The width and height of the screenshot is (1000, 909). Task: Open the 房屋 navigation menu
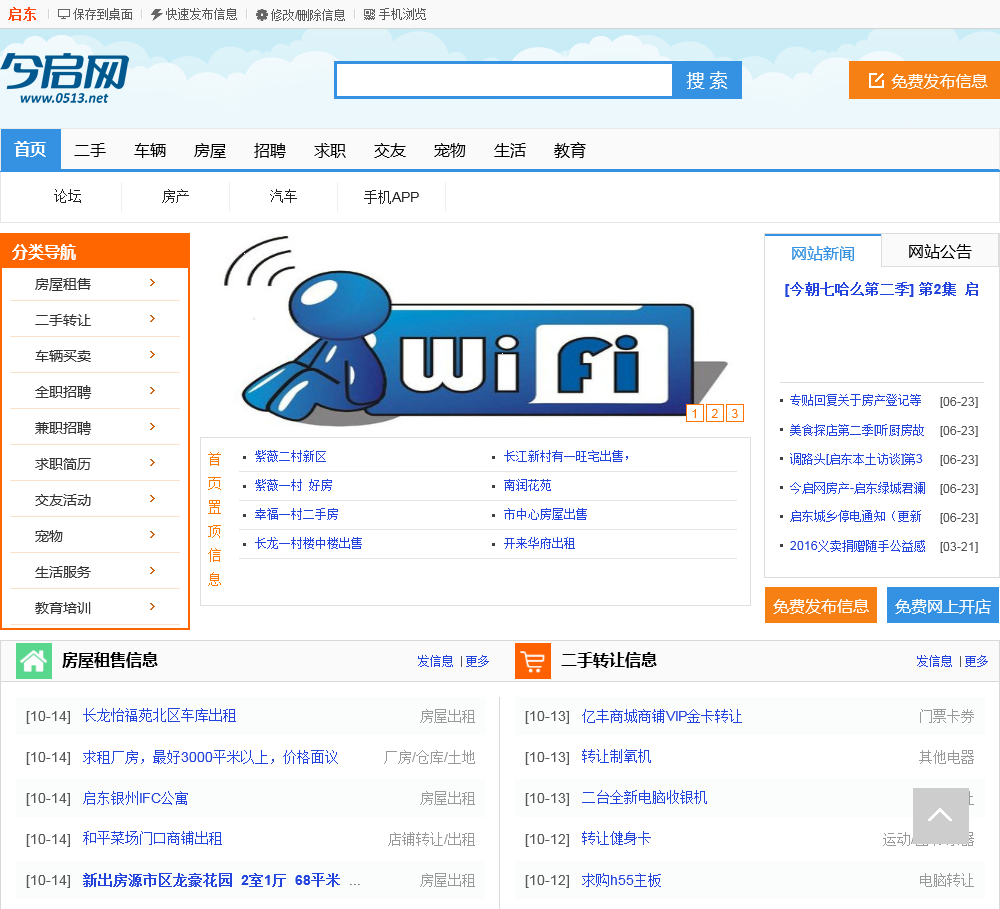[210, 151]
